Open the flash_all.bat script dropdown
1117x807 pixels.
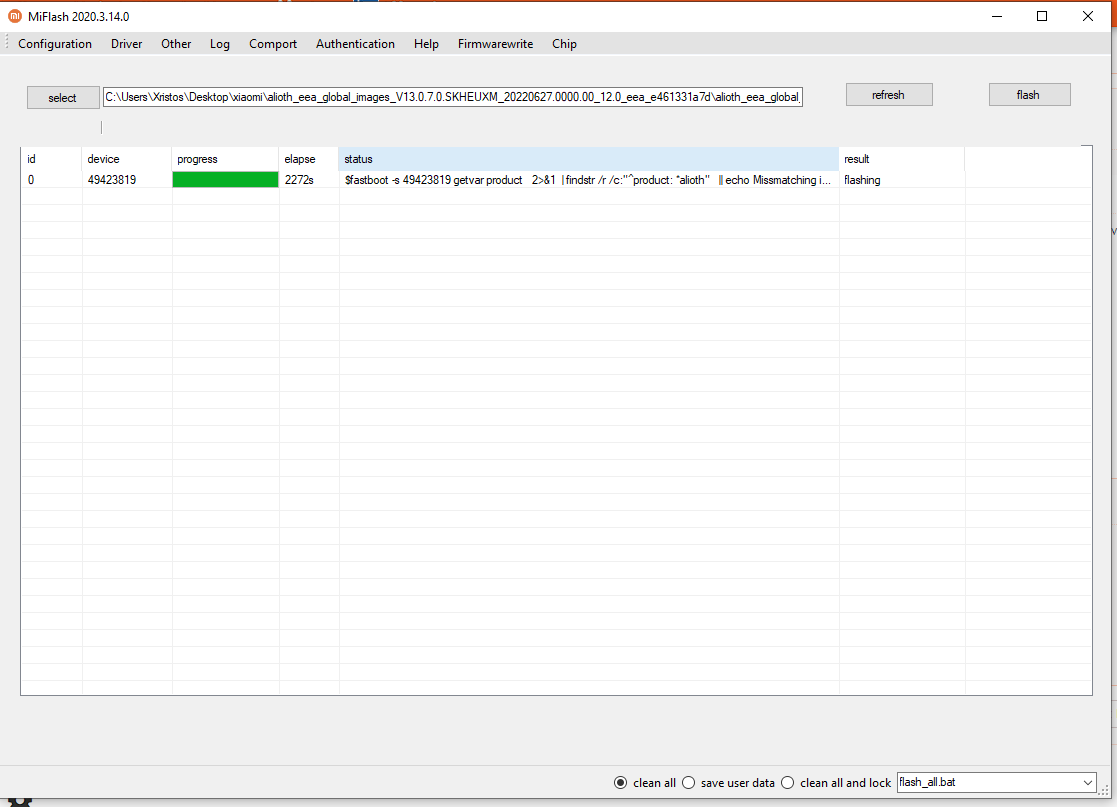pyautogui.click(x=996, y=782)
